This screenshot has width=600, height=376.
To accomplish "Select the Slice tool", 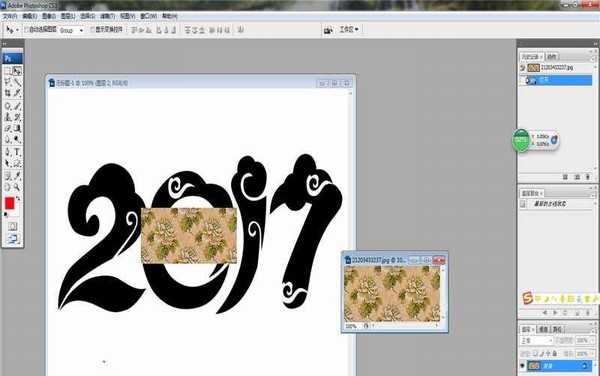I will (17, 93).
